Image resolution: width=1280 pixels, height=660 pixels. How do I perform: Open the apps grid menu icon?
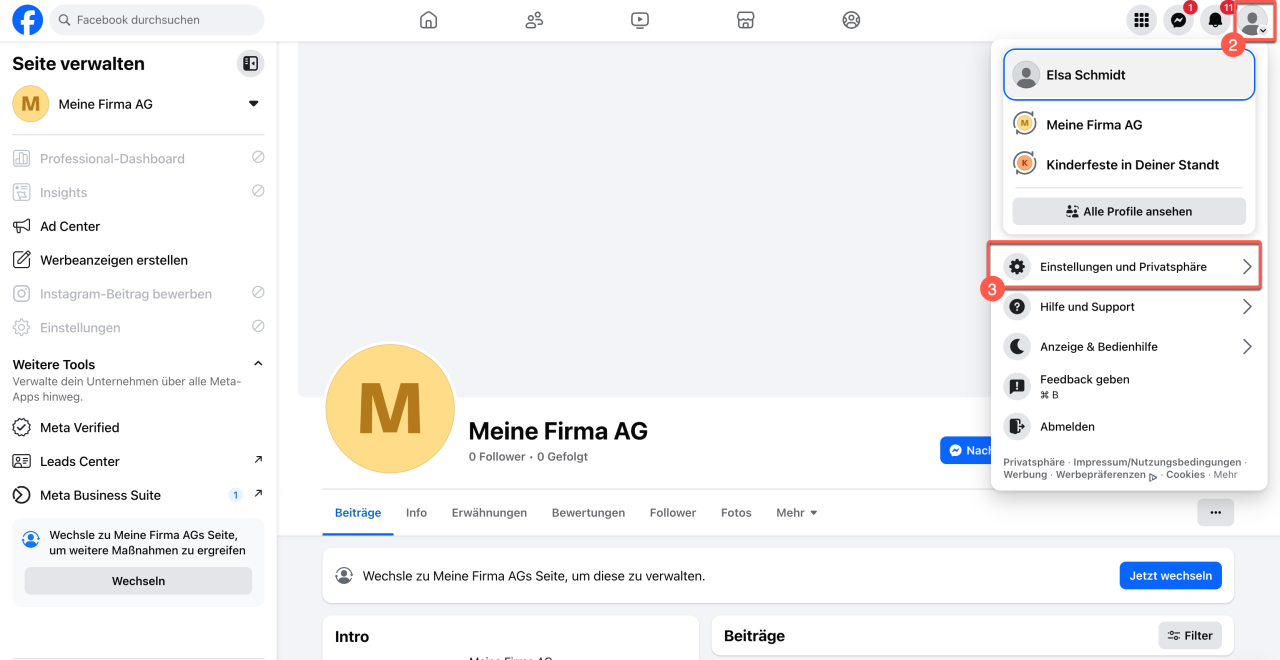point(1141,20)
